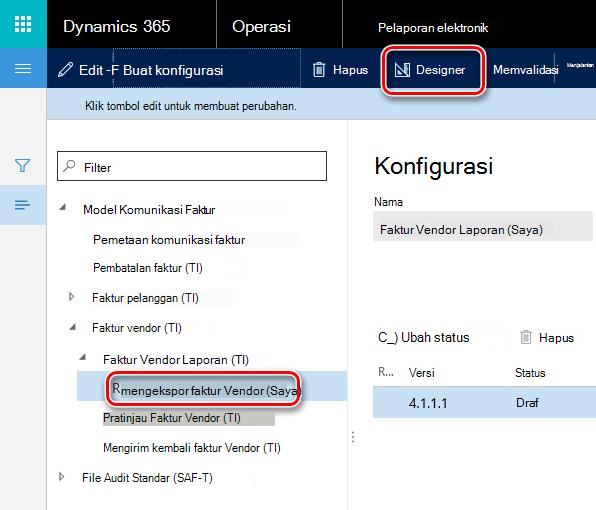Click the magnifier icon in Filter box

(x=69, y=166)
